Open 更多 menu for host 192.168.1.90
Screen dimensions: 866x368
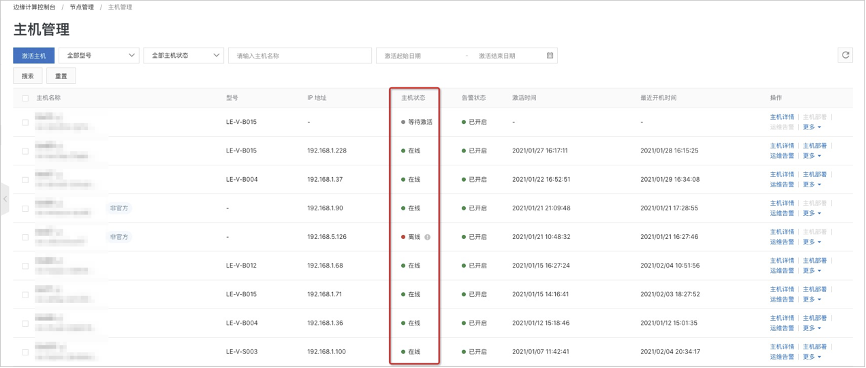[812, 213]
